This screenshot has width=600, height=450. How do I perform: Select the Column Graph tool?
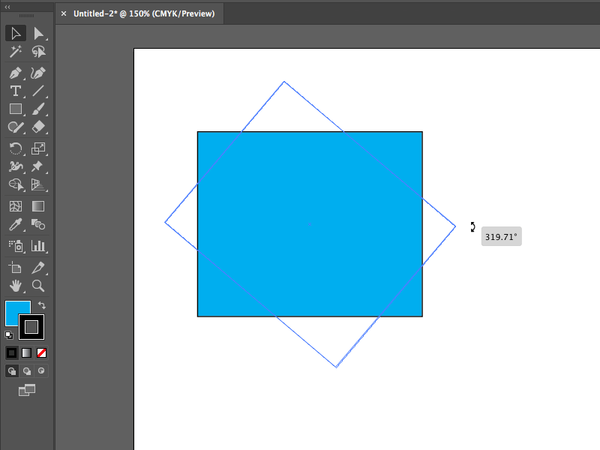point(38,246)
